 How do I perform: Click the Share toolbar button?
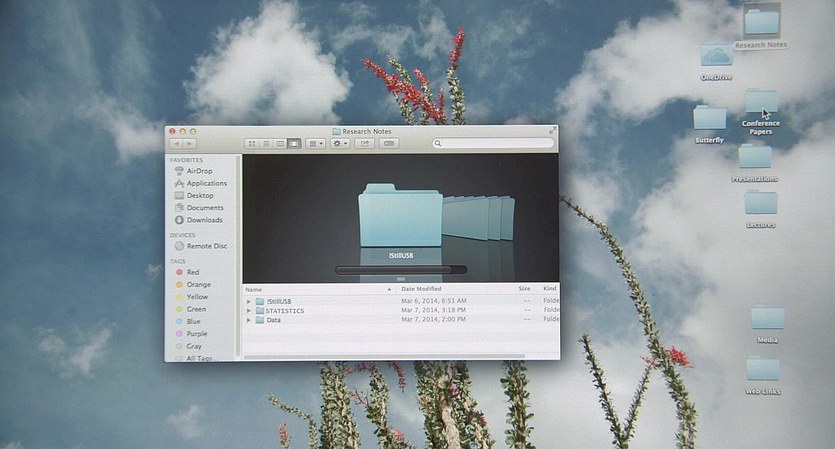pos(365,144)
